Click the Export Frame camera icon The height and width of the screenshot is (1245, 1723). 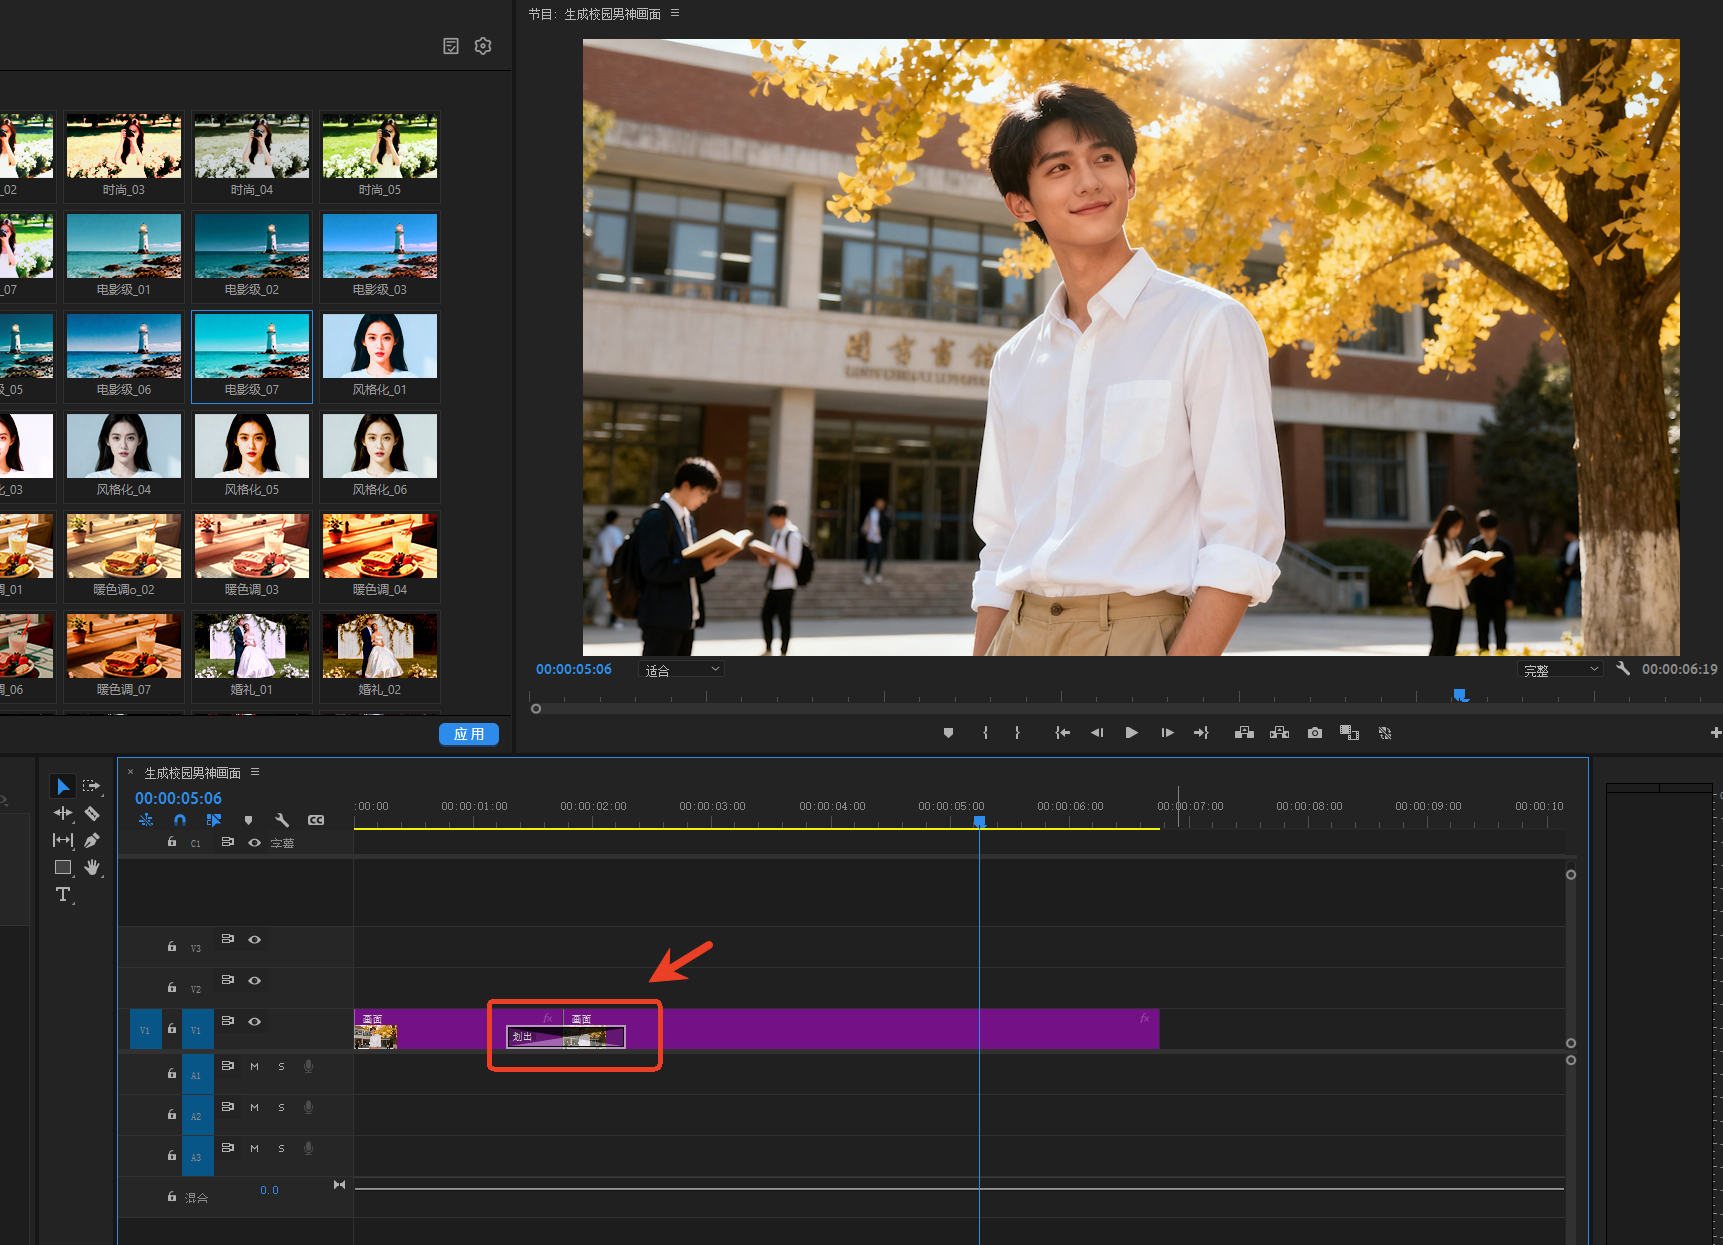point(1315,733)
